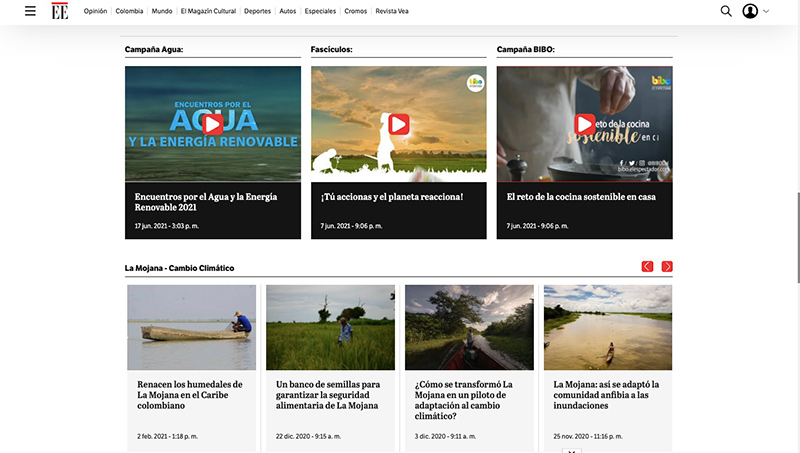Open the Revista Vea menu item
The height and width of the screenshot is (453, 800).
coord(394,11)
